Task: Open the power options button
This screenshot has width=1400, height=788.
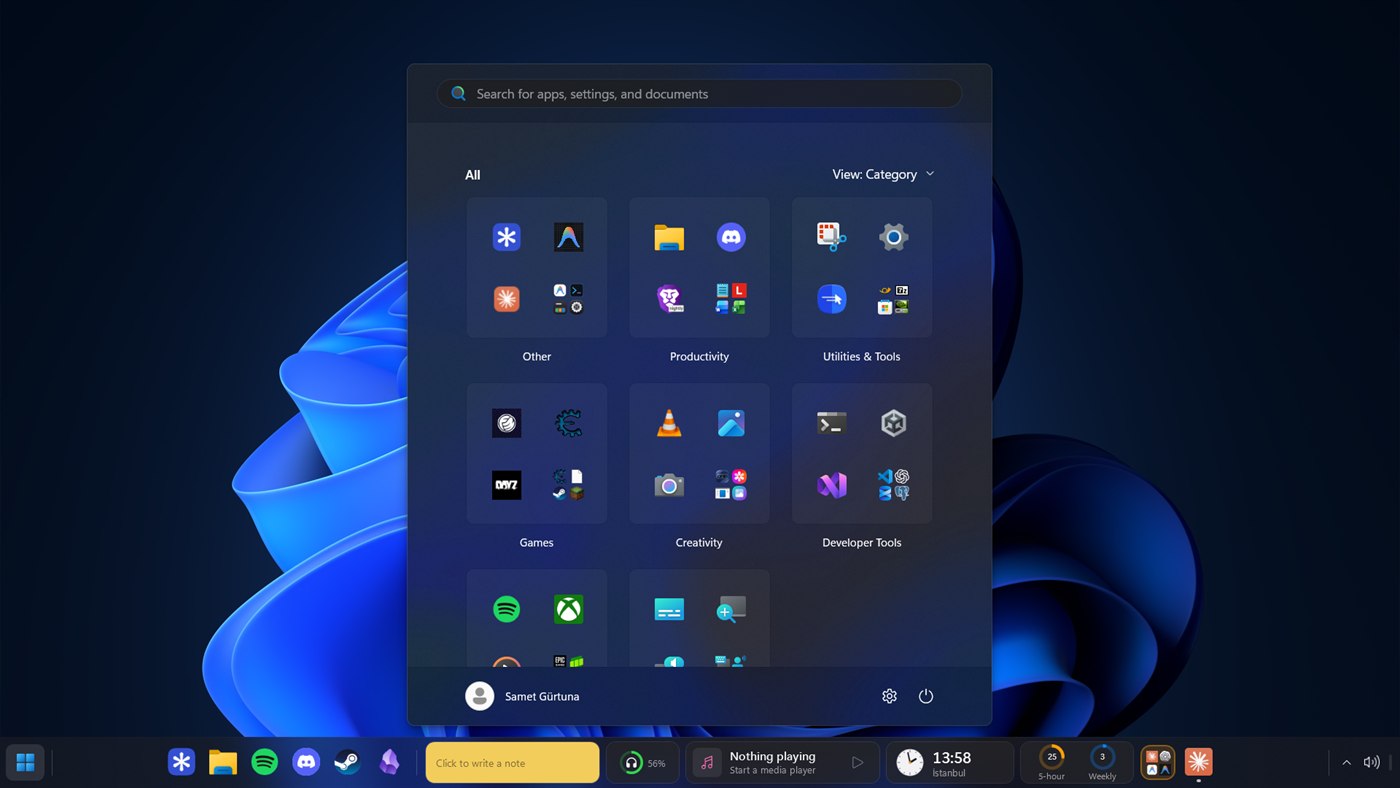Action: tap(926, 696)
